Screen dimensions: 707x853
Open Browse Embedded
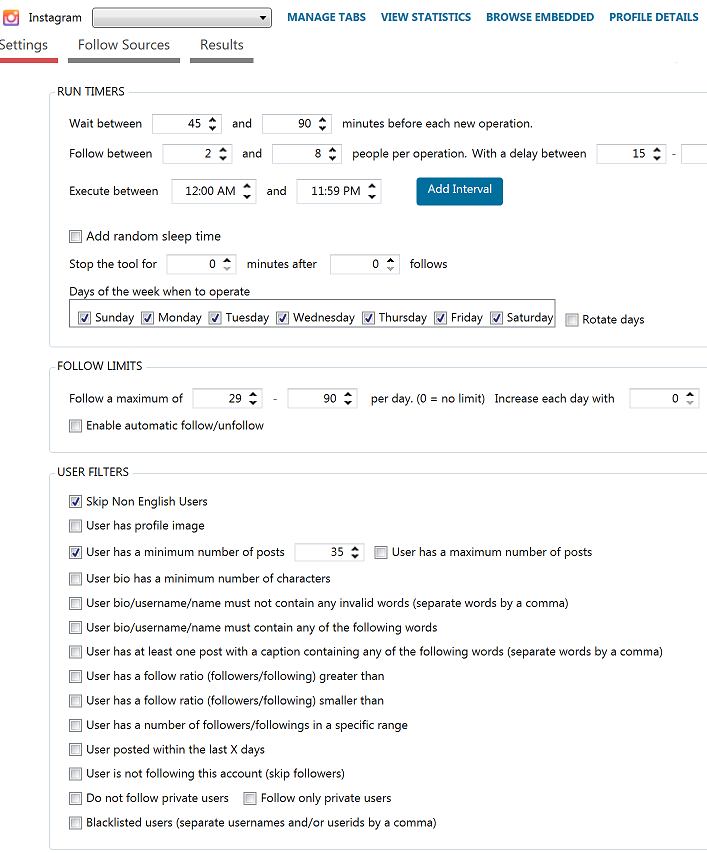(539, 17)
